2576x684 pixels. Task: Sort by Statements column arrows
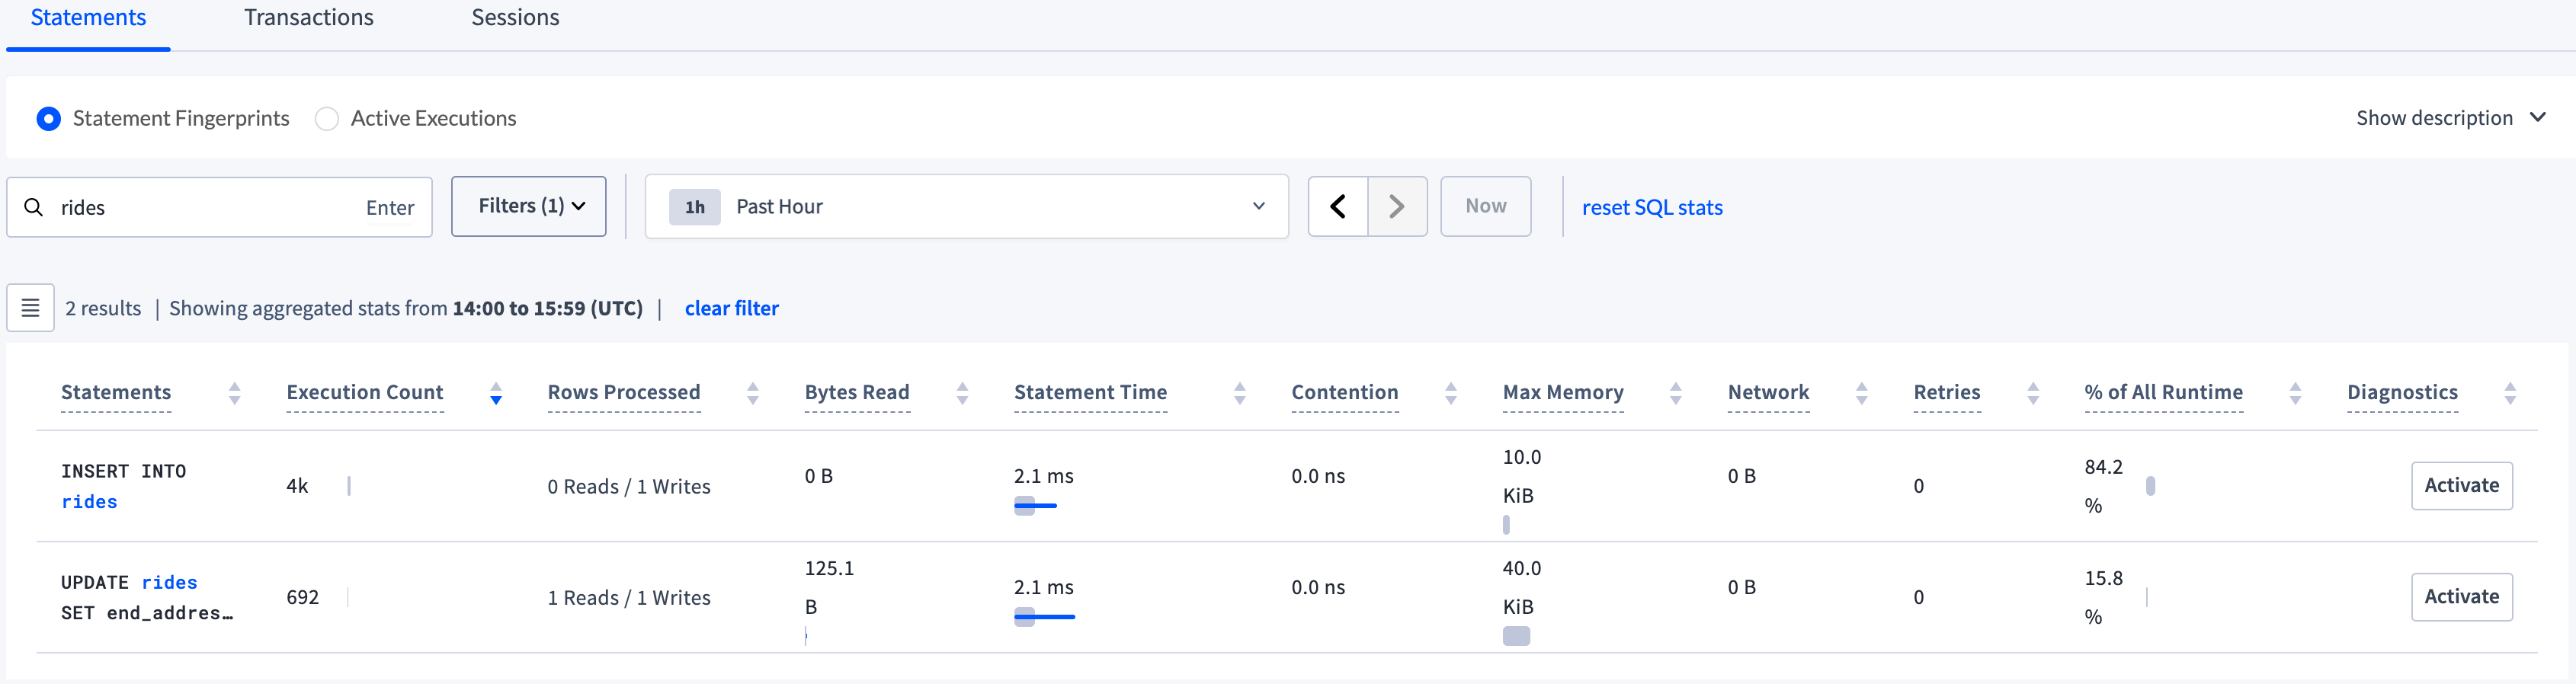point(234,393)
